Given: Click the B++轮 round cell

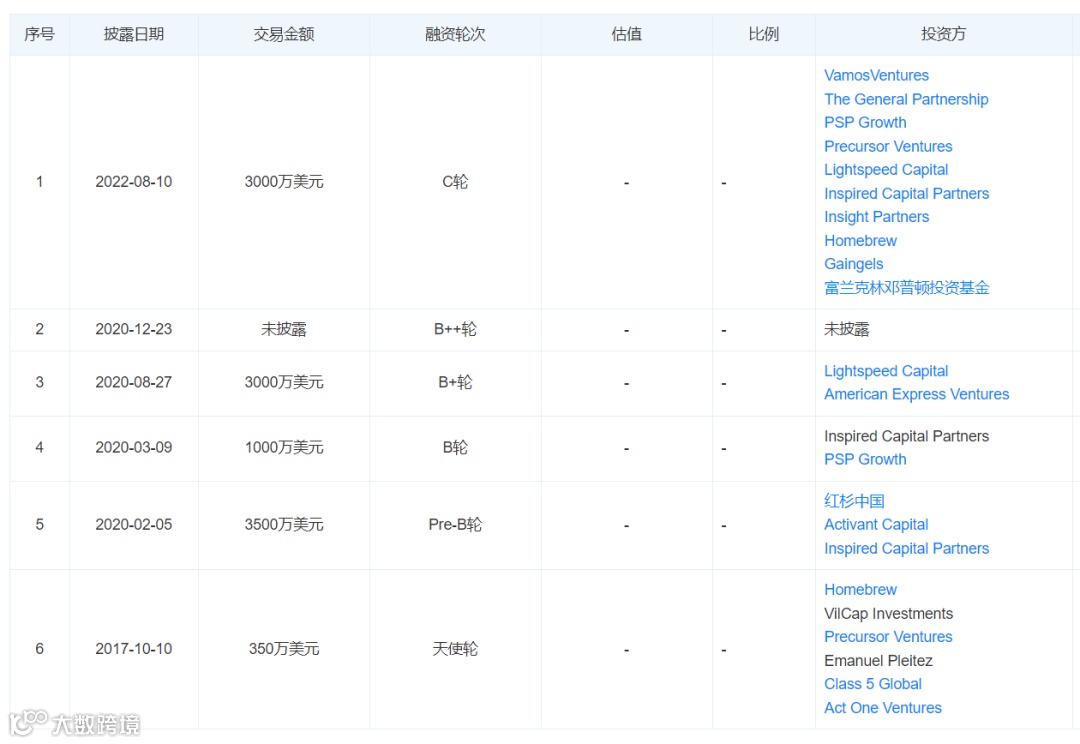Looking at the screenshot, I should [455, 329].
